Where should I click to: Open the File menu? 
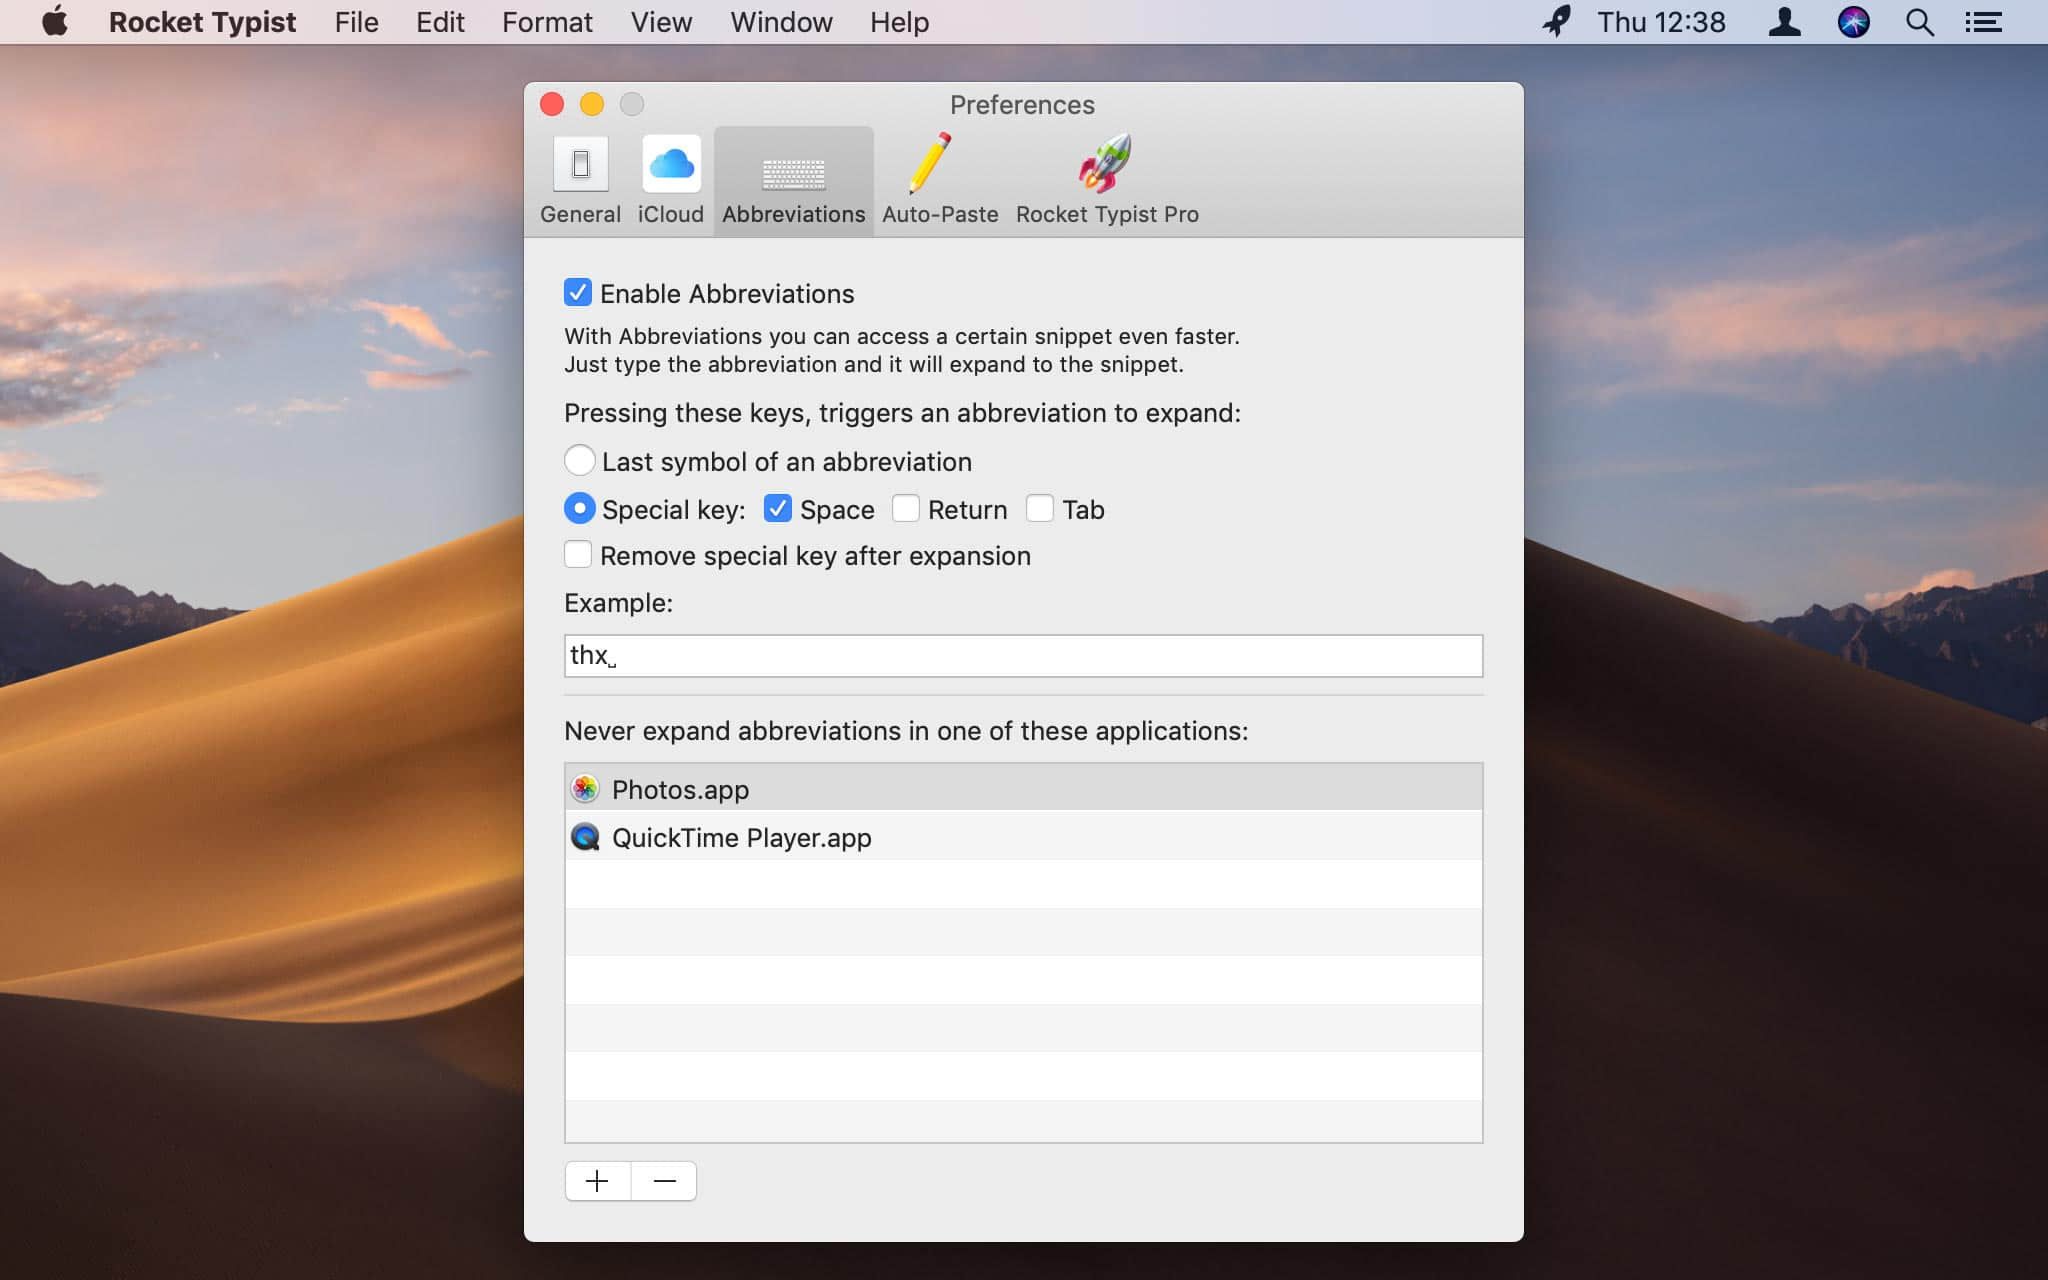356,22
